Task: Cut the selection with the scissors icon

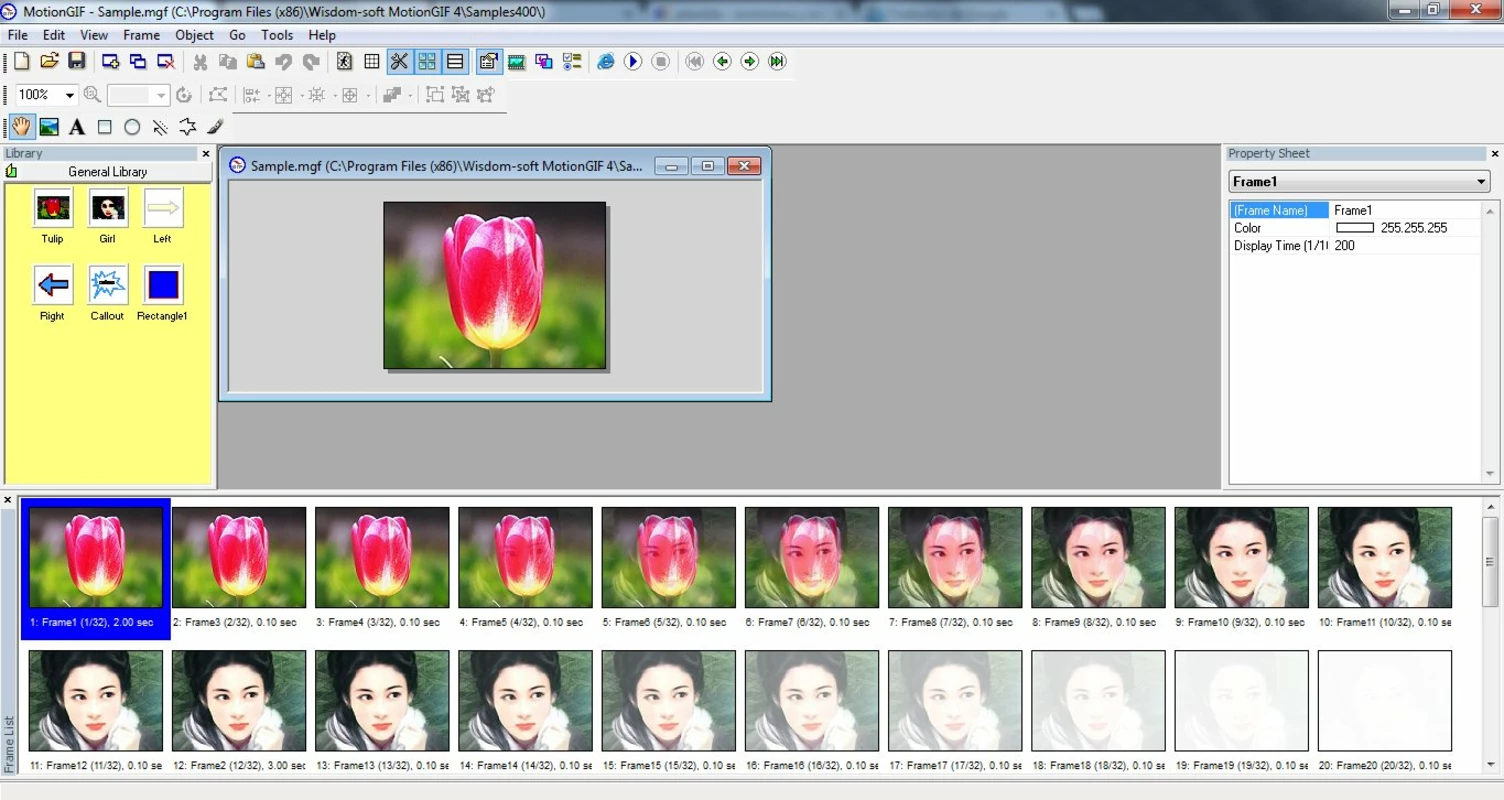Action: click(200, 61)
